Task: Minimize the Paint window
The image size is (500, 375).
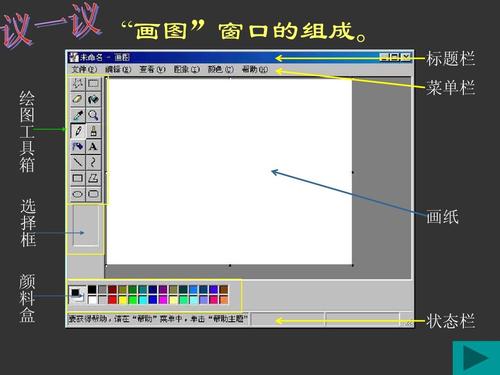Action: click(x=384, y=57)
